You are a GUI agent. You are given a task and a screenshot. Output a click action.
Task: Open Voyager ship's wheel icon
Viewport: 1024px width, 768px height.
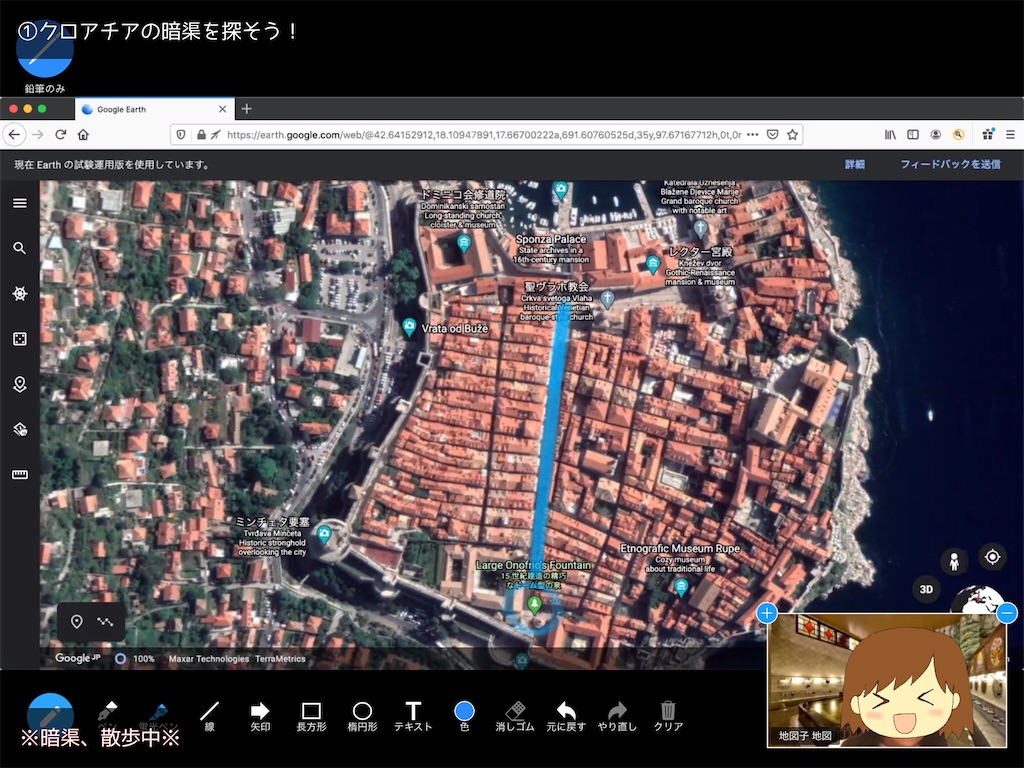[20, 294]
